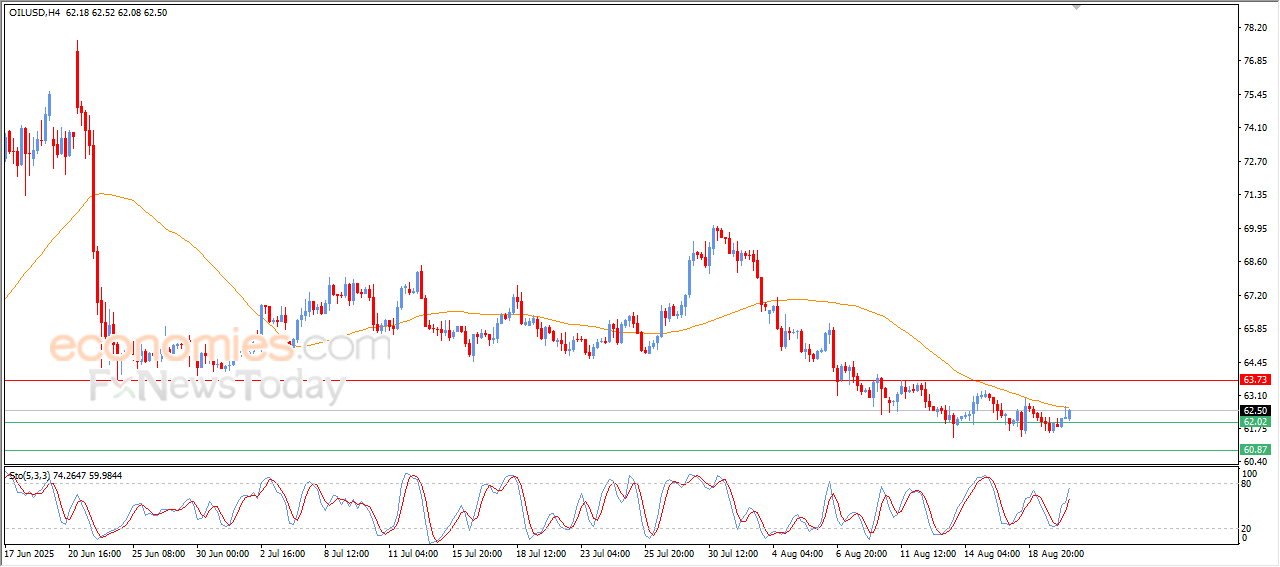This screenshot has width=1280, height=567.
Task: Click the 11 Jul 04:00 time label
Action: click(415, 553)
